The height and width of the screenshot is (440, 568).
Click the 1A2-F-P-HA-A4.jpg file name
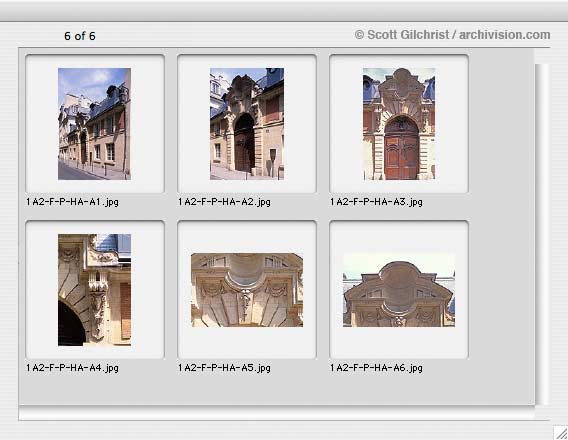pos(72,368)
